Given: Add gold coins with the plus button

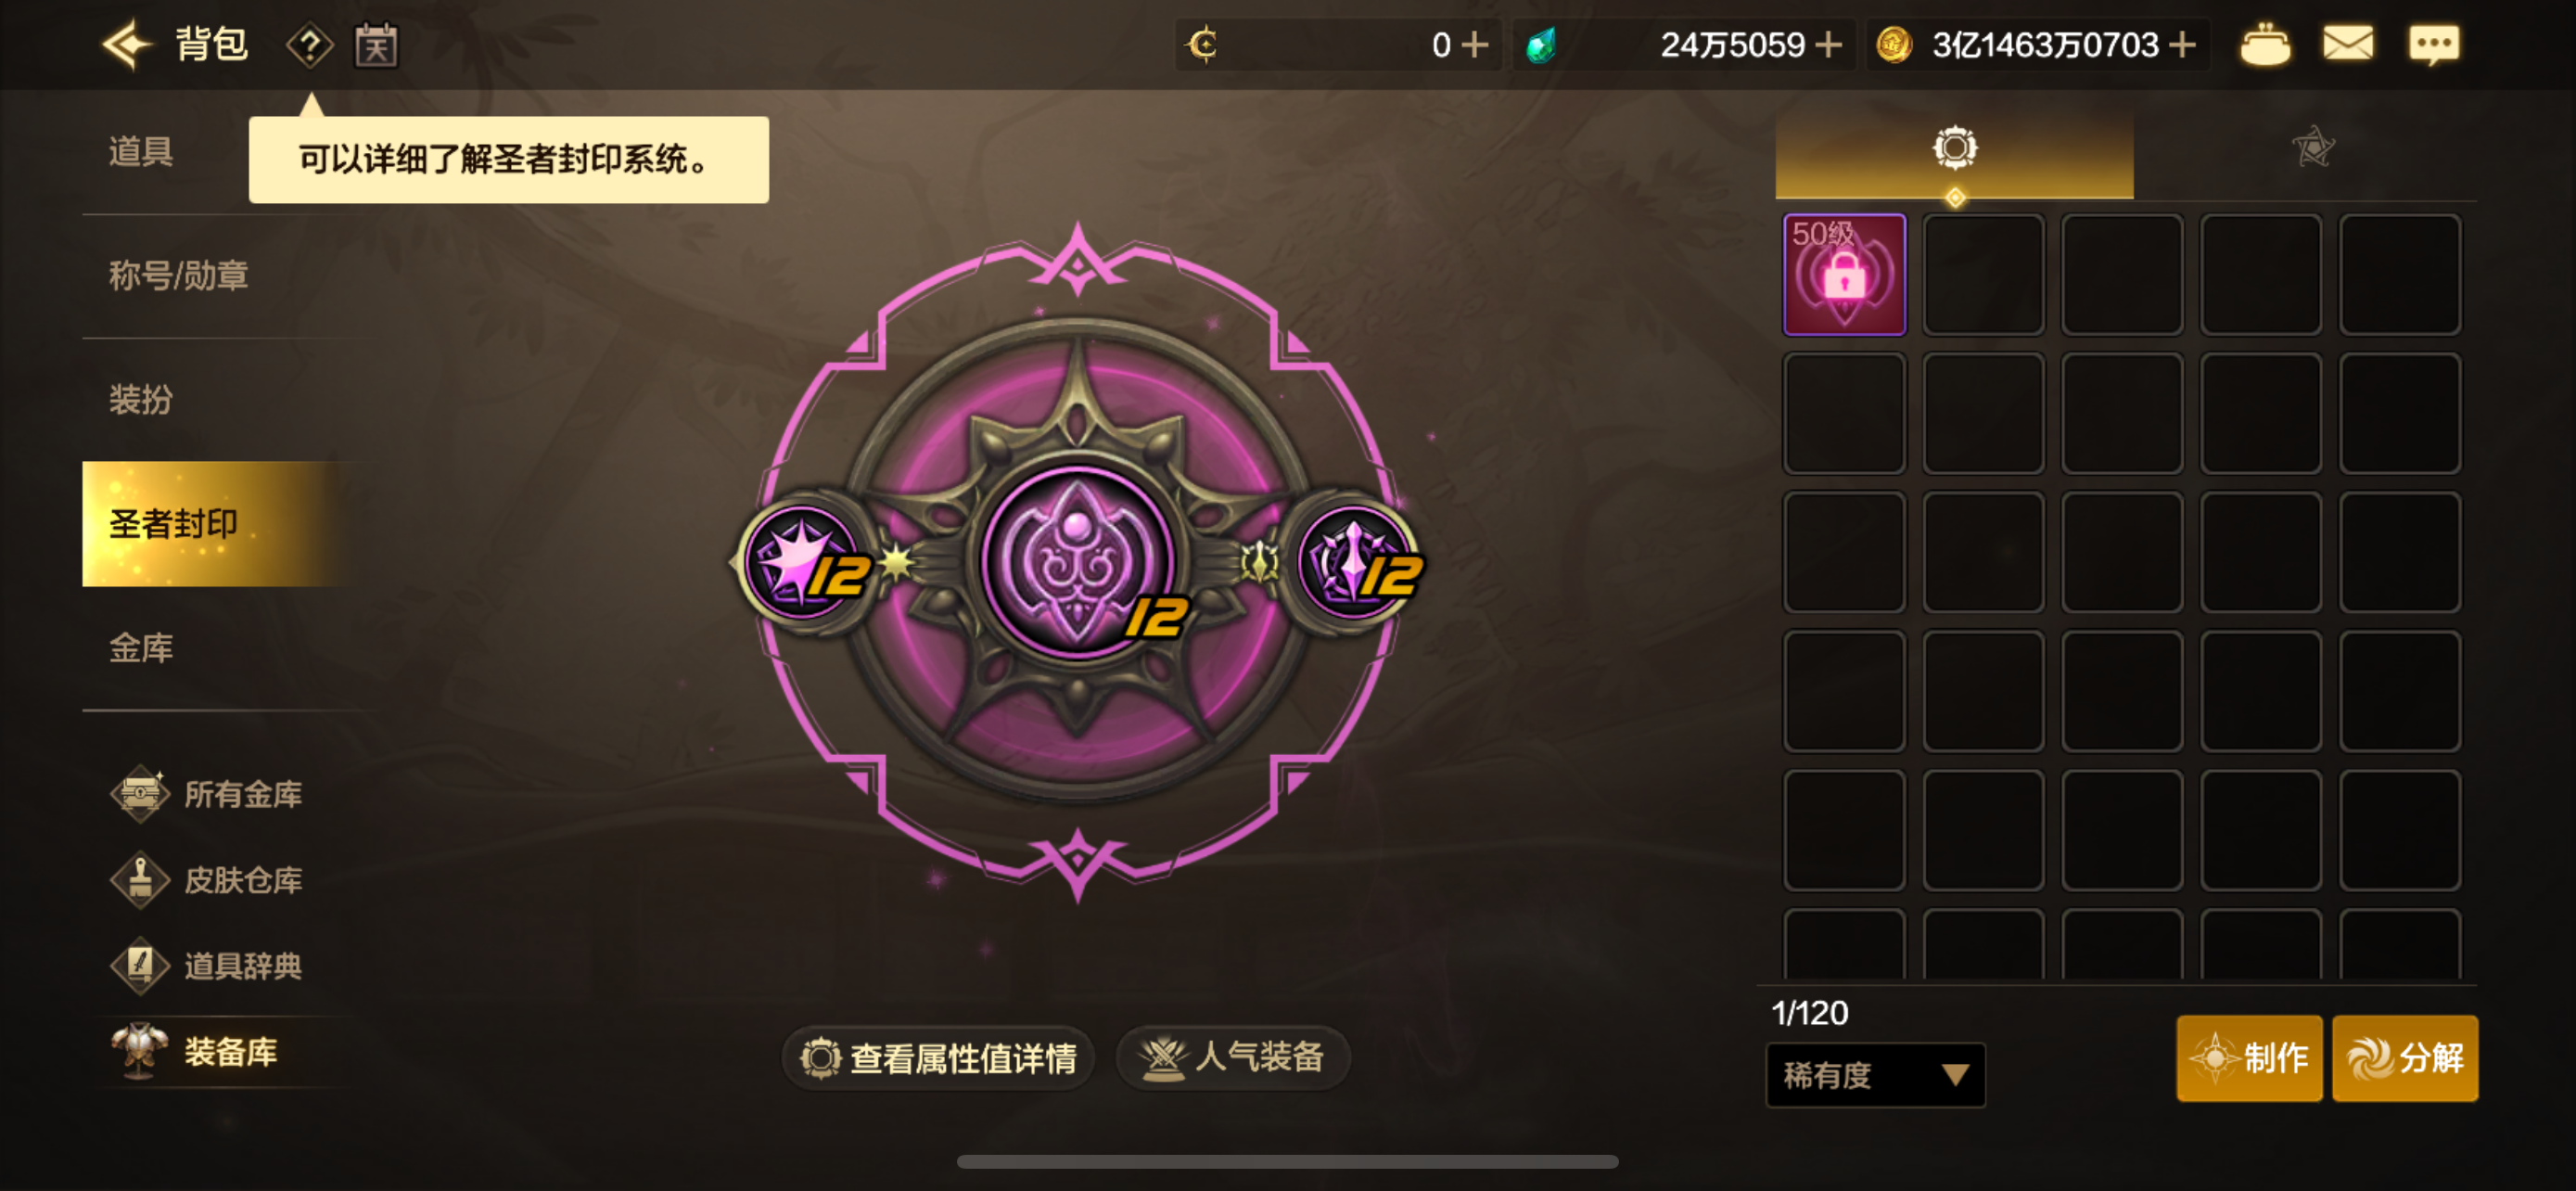Looking at the screenshot, I should click(x=2184, y=45).
